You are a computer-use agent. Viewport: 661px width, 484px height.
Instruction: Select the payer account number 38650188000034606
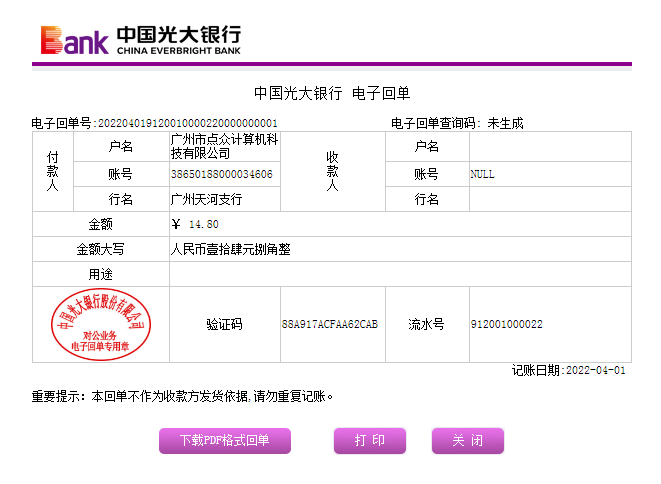[x=222, y=174]
